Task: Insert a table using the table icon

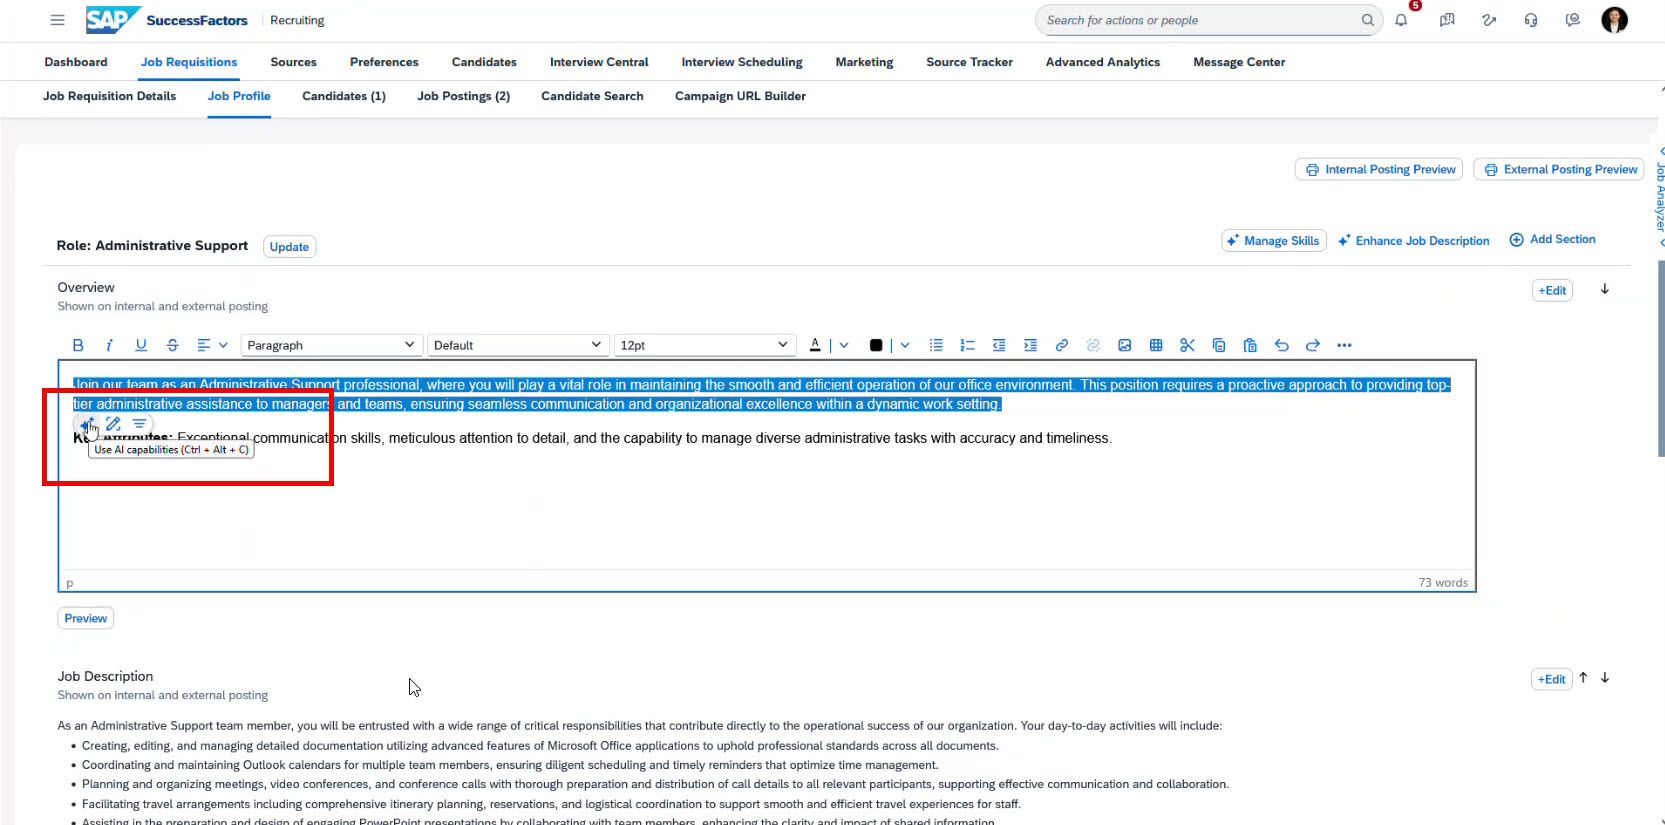Action: pos(1156,345)
